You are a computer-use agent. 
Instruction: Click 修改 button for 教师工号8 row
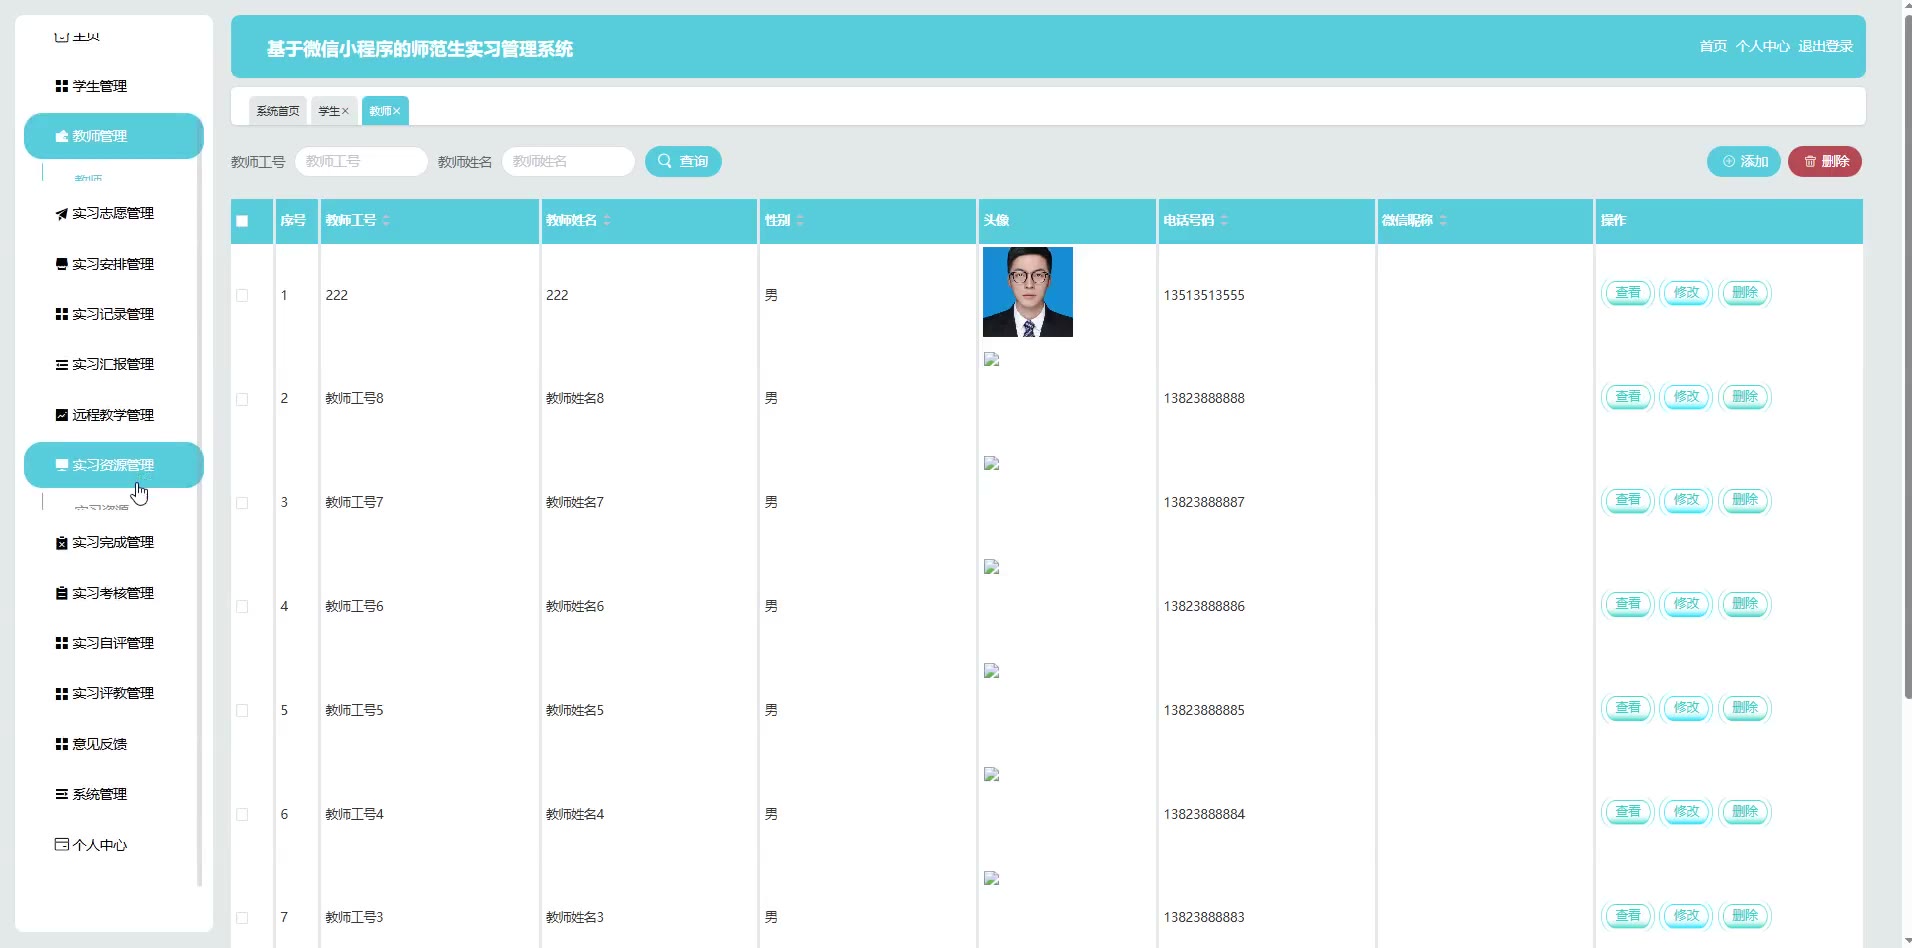(x=1686, y=397)
